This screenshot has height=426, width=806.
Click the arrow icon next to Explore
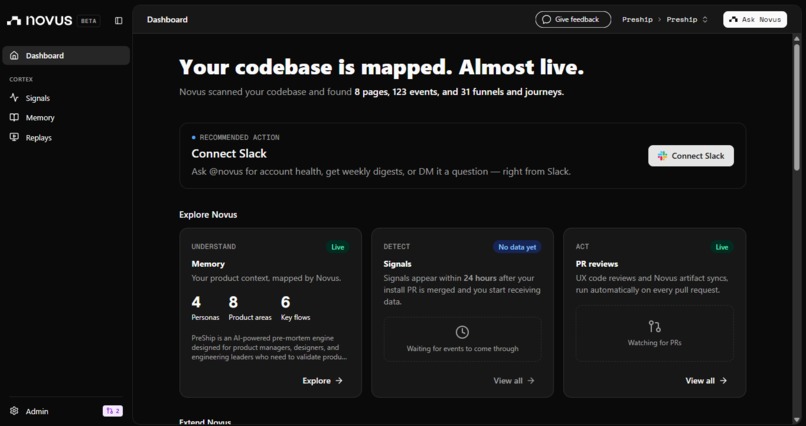click(339, 381)
